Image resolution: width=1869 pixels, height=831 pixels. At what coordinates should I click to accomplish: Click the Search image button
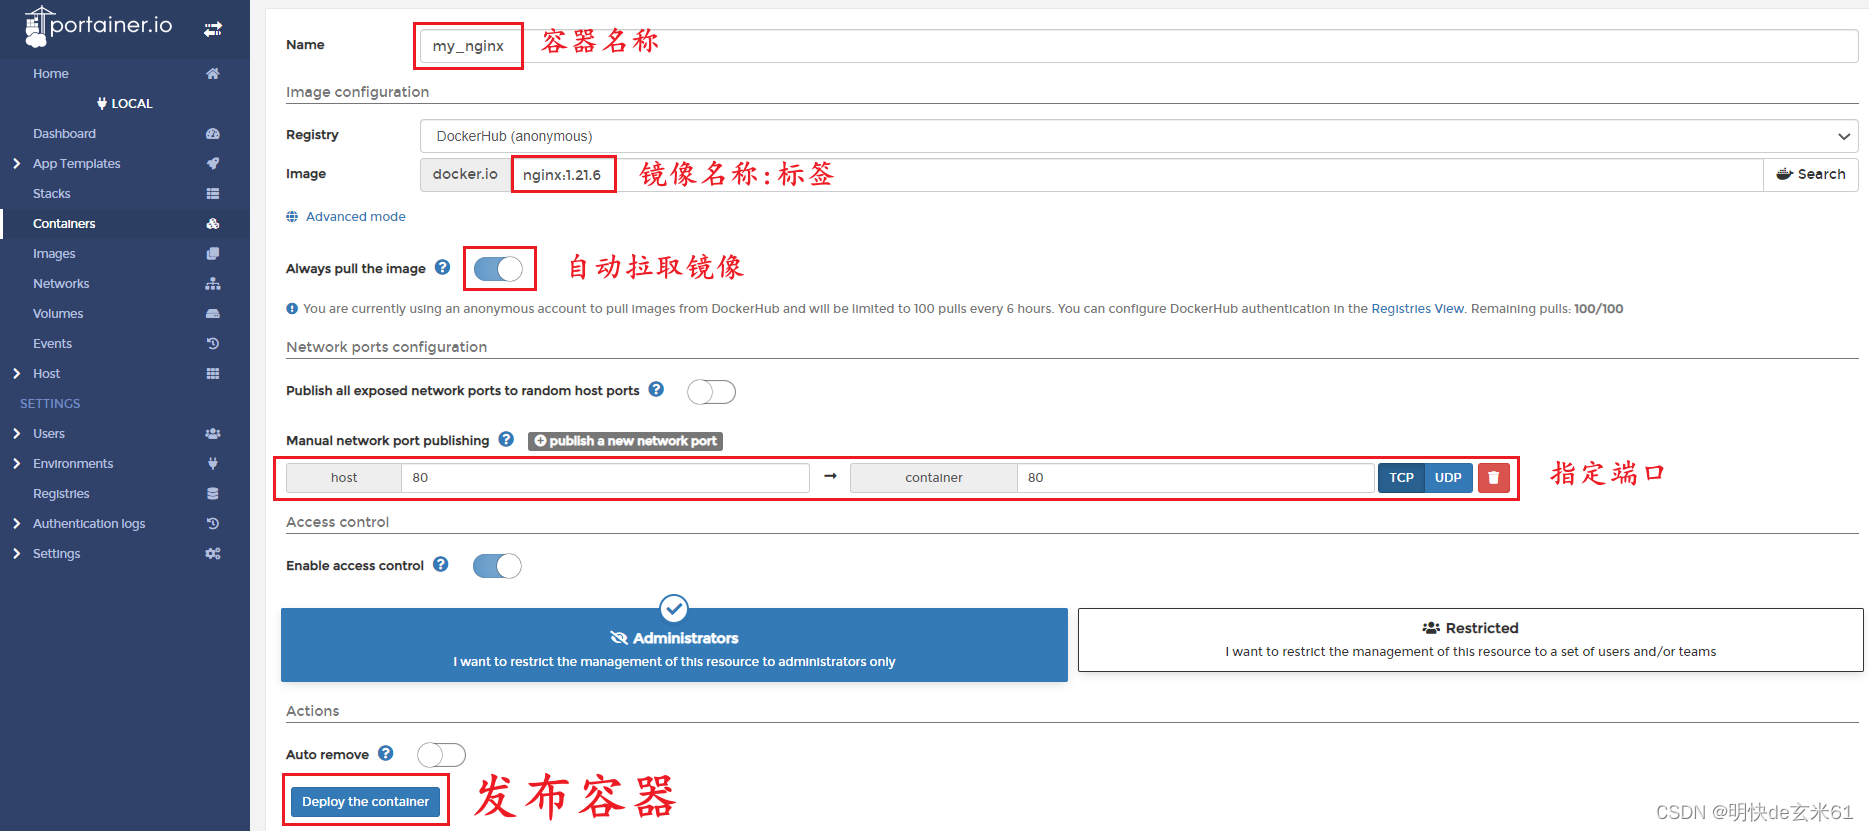[1810, 174]
